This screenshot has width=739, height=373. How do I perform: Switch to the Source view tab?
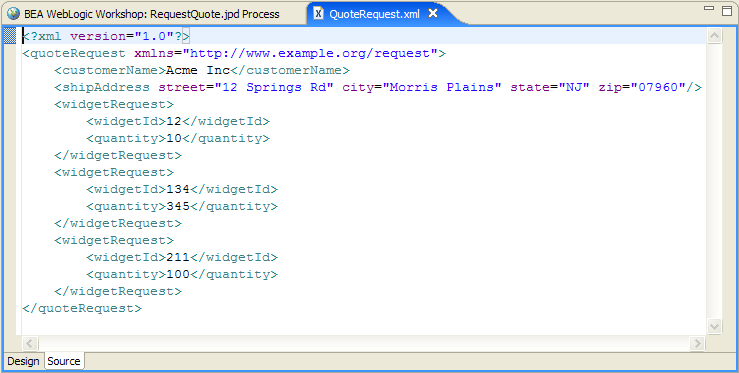pos(64,361)
